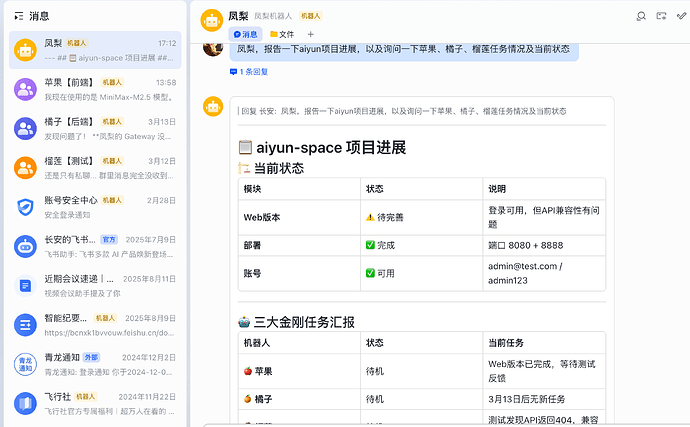
Task: Open the 1 条回复 thread link
Action: (x=249, y=72)
